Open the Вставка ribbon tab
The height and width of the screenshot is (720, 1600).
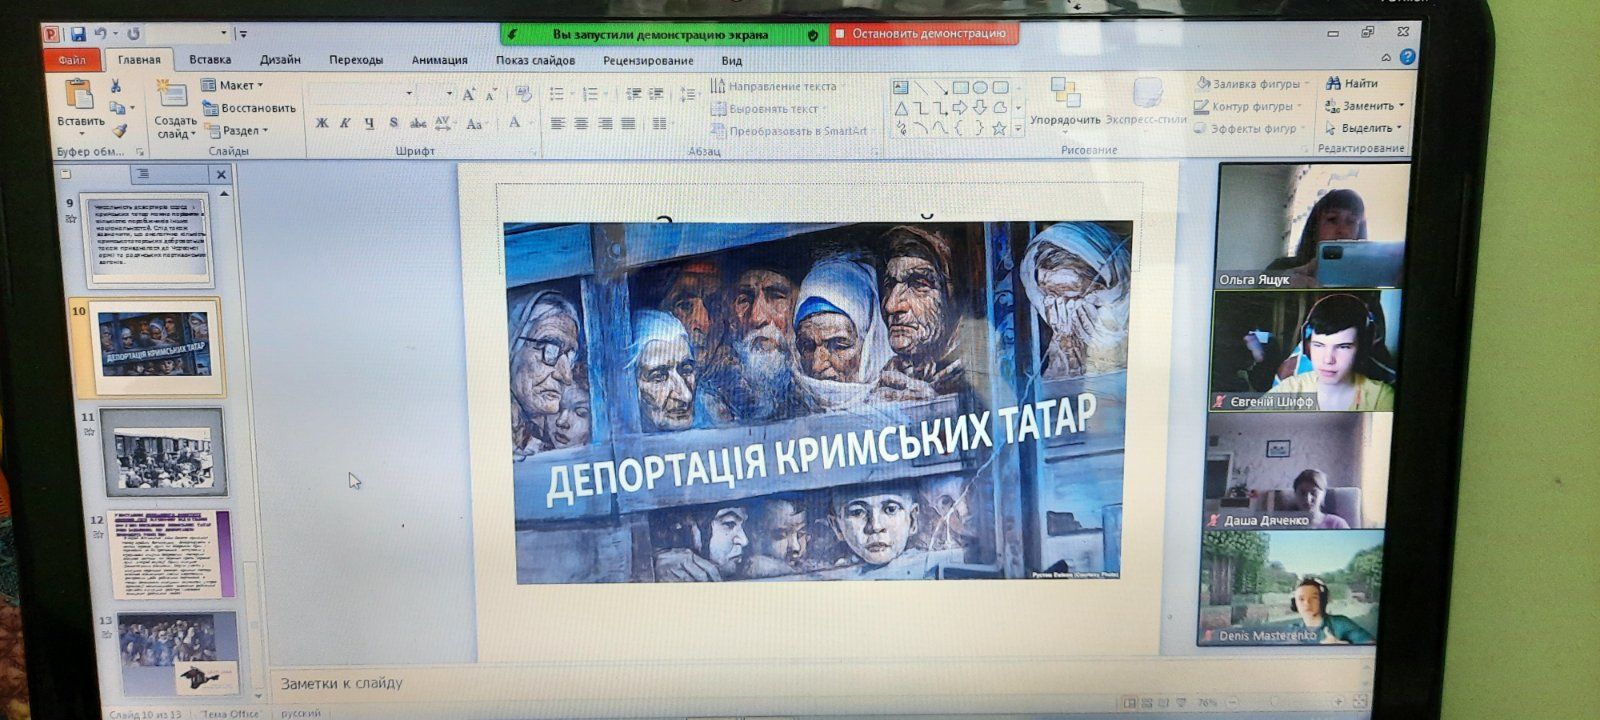(x=210, y=60)
